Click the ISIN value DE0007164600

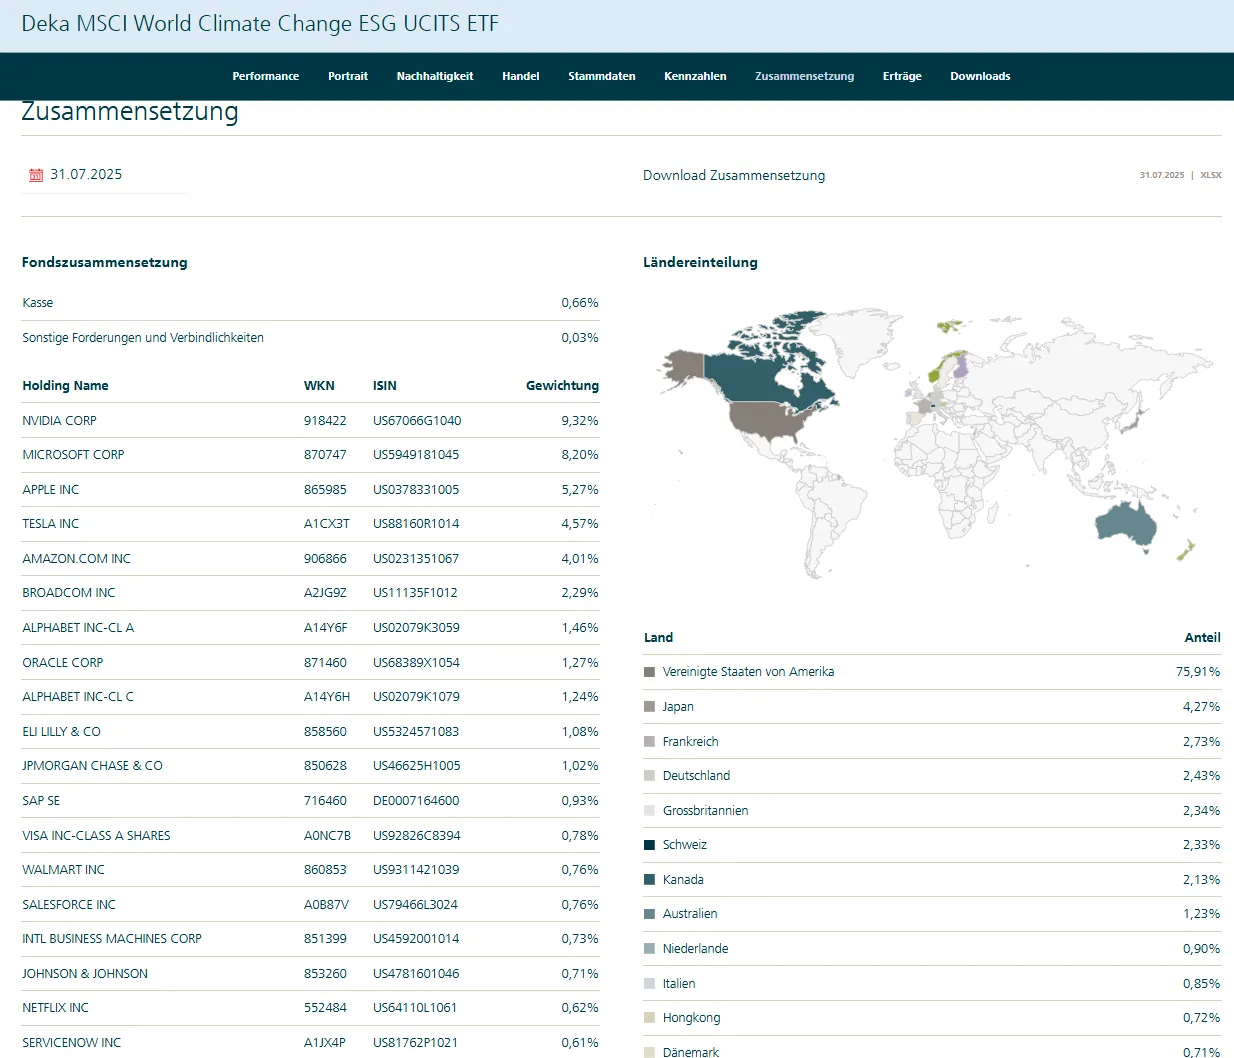click(x=416, y=801)
